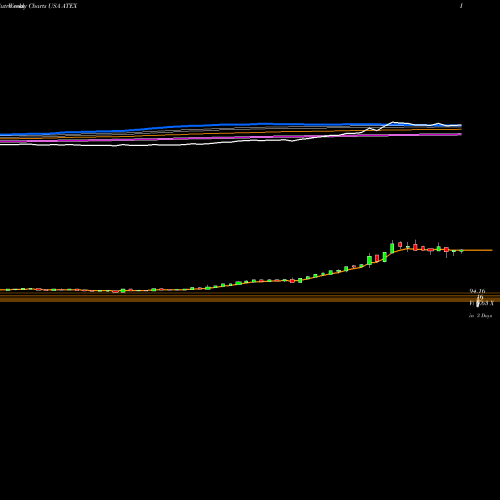Image resolution: width=500 pixels, height=500 pixels.
Task: Click the orange line extension past the last candle
Action: pyautogui.click(x=478, y=250)
